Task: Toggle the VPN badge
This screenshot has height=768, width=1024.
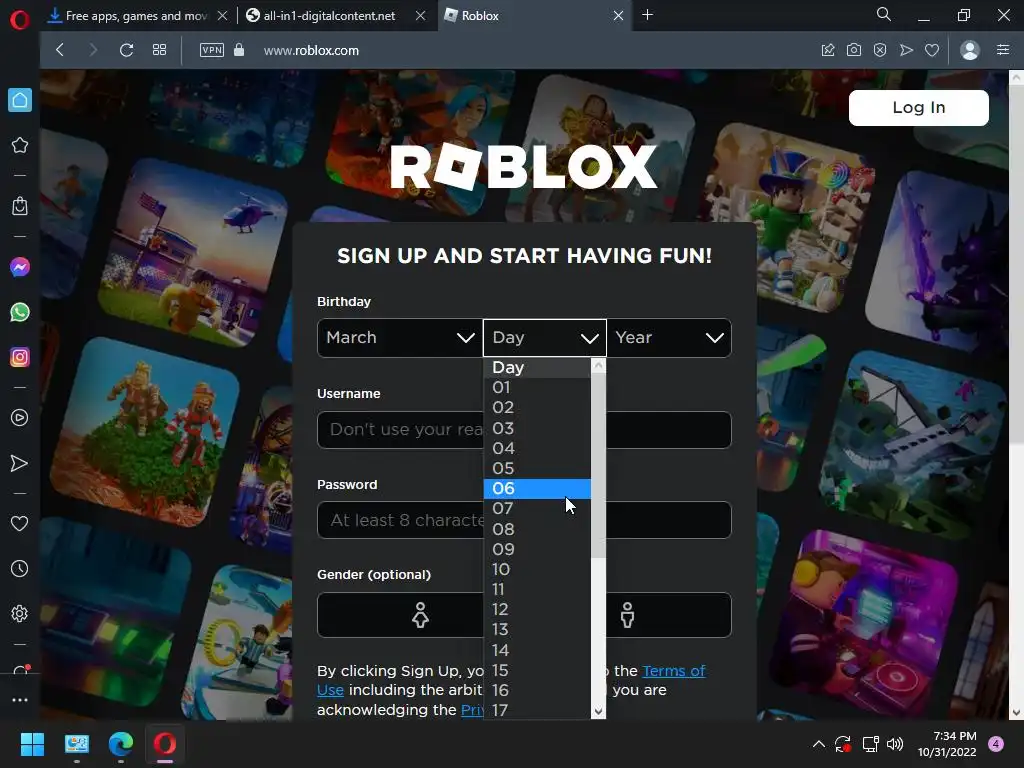Action: click(x=212, y=50)
